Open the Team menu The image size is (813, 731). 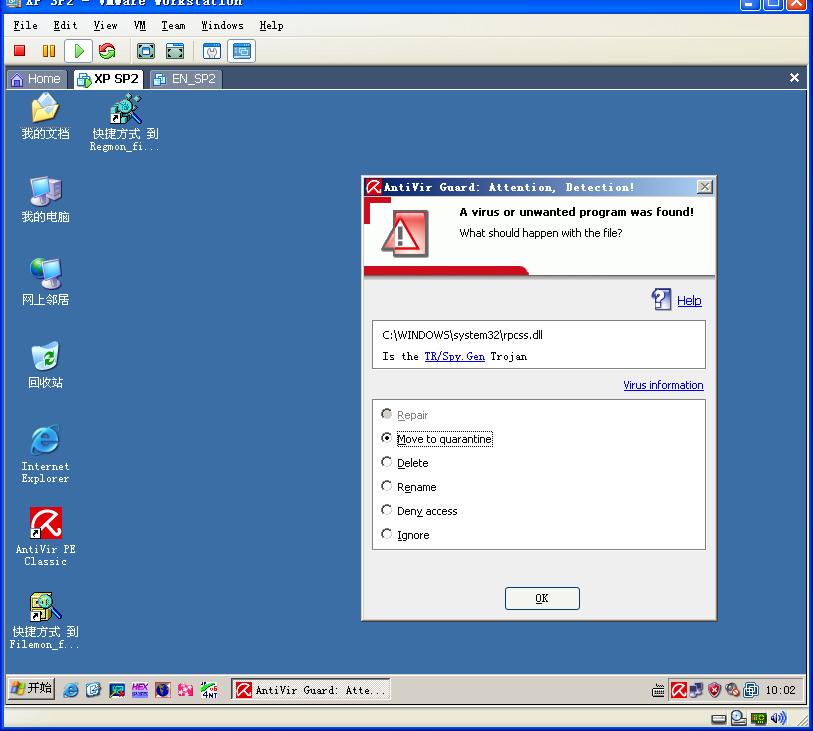173,25
